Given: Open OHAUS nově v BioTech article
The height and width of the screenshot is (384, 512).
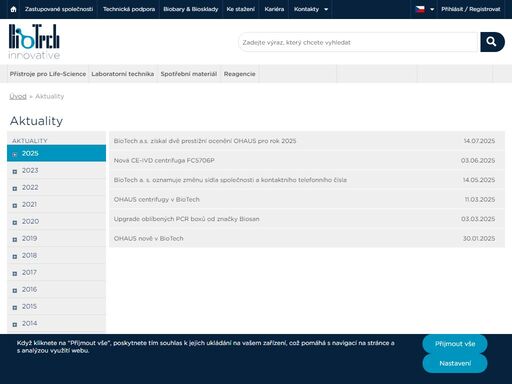Looking at the screenshot, I should coord(148,238).
